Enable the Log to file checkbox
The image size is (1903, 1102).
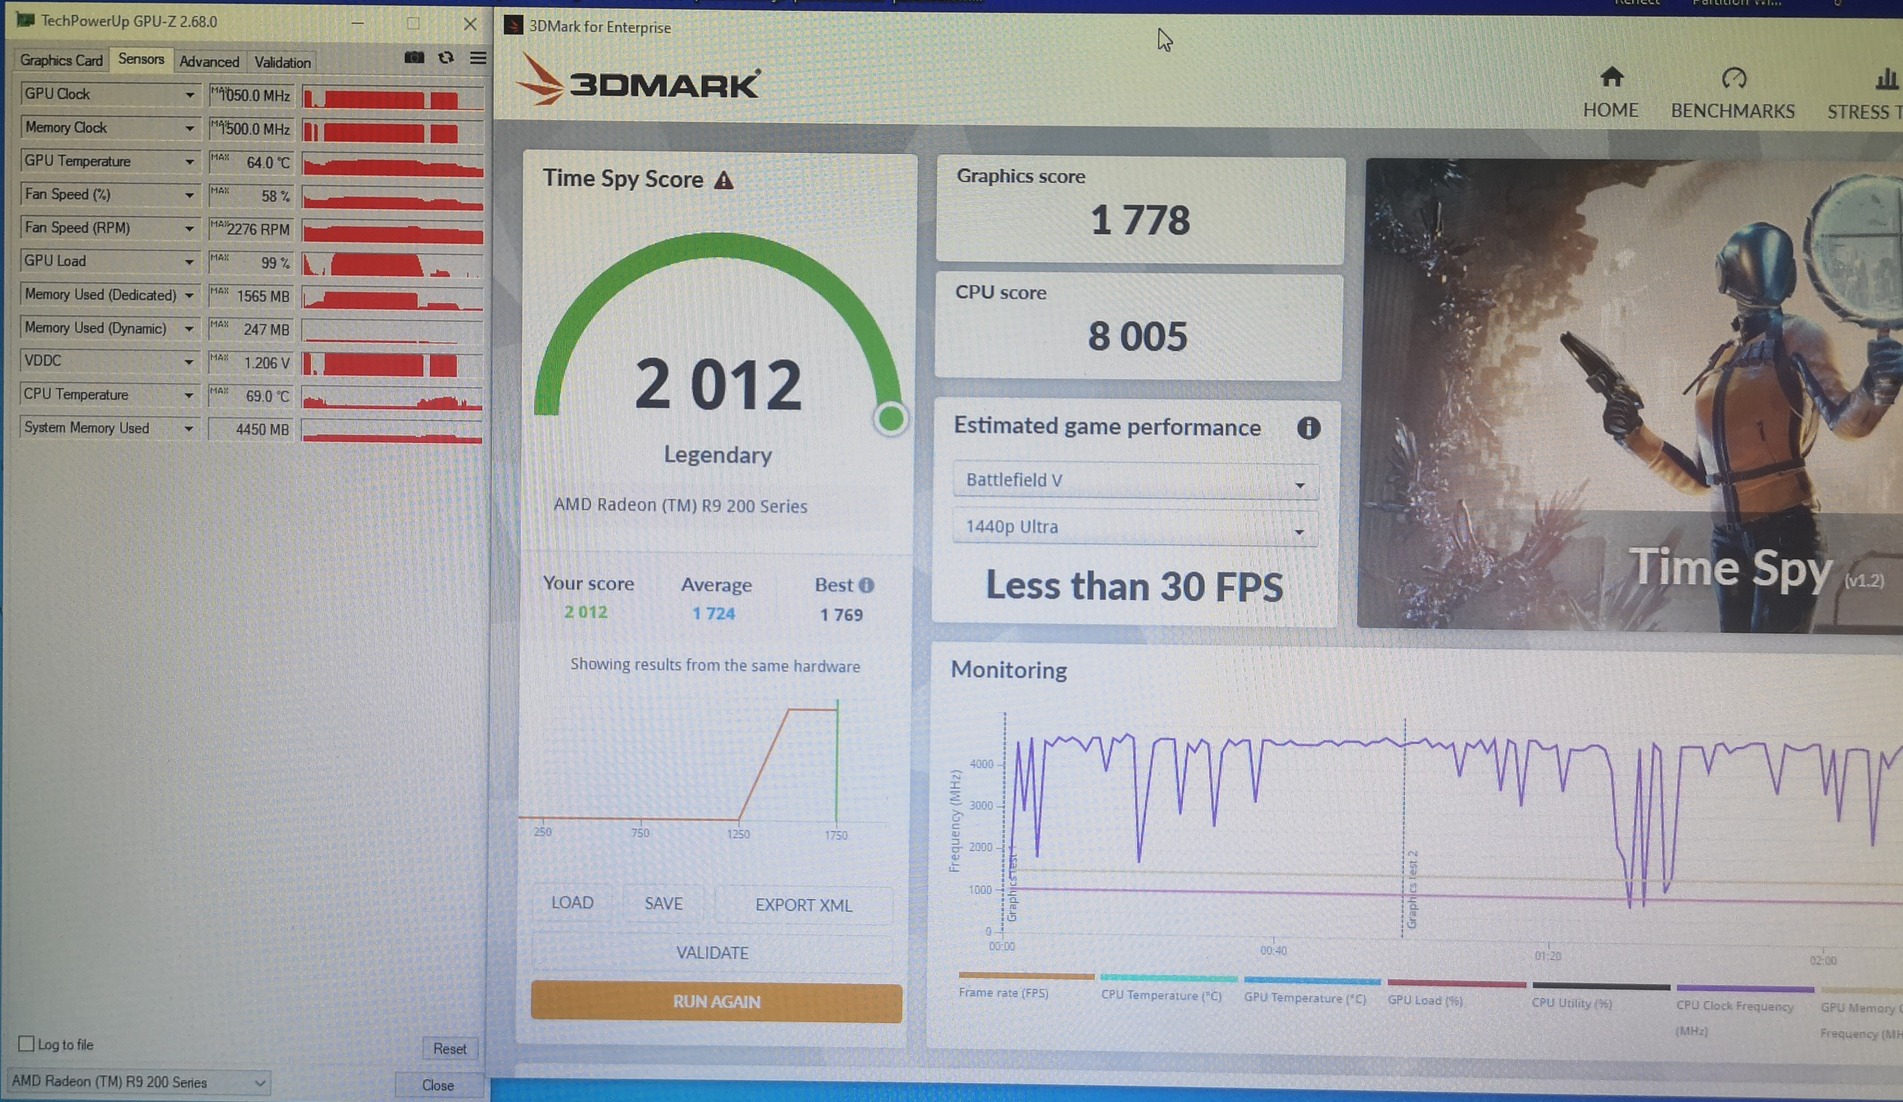27,1044
